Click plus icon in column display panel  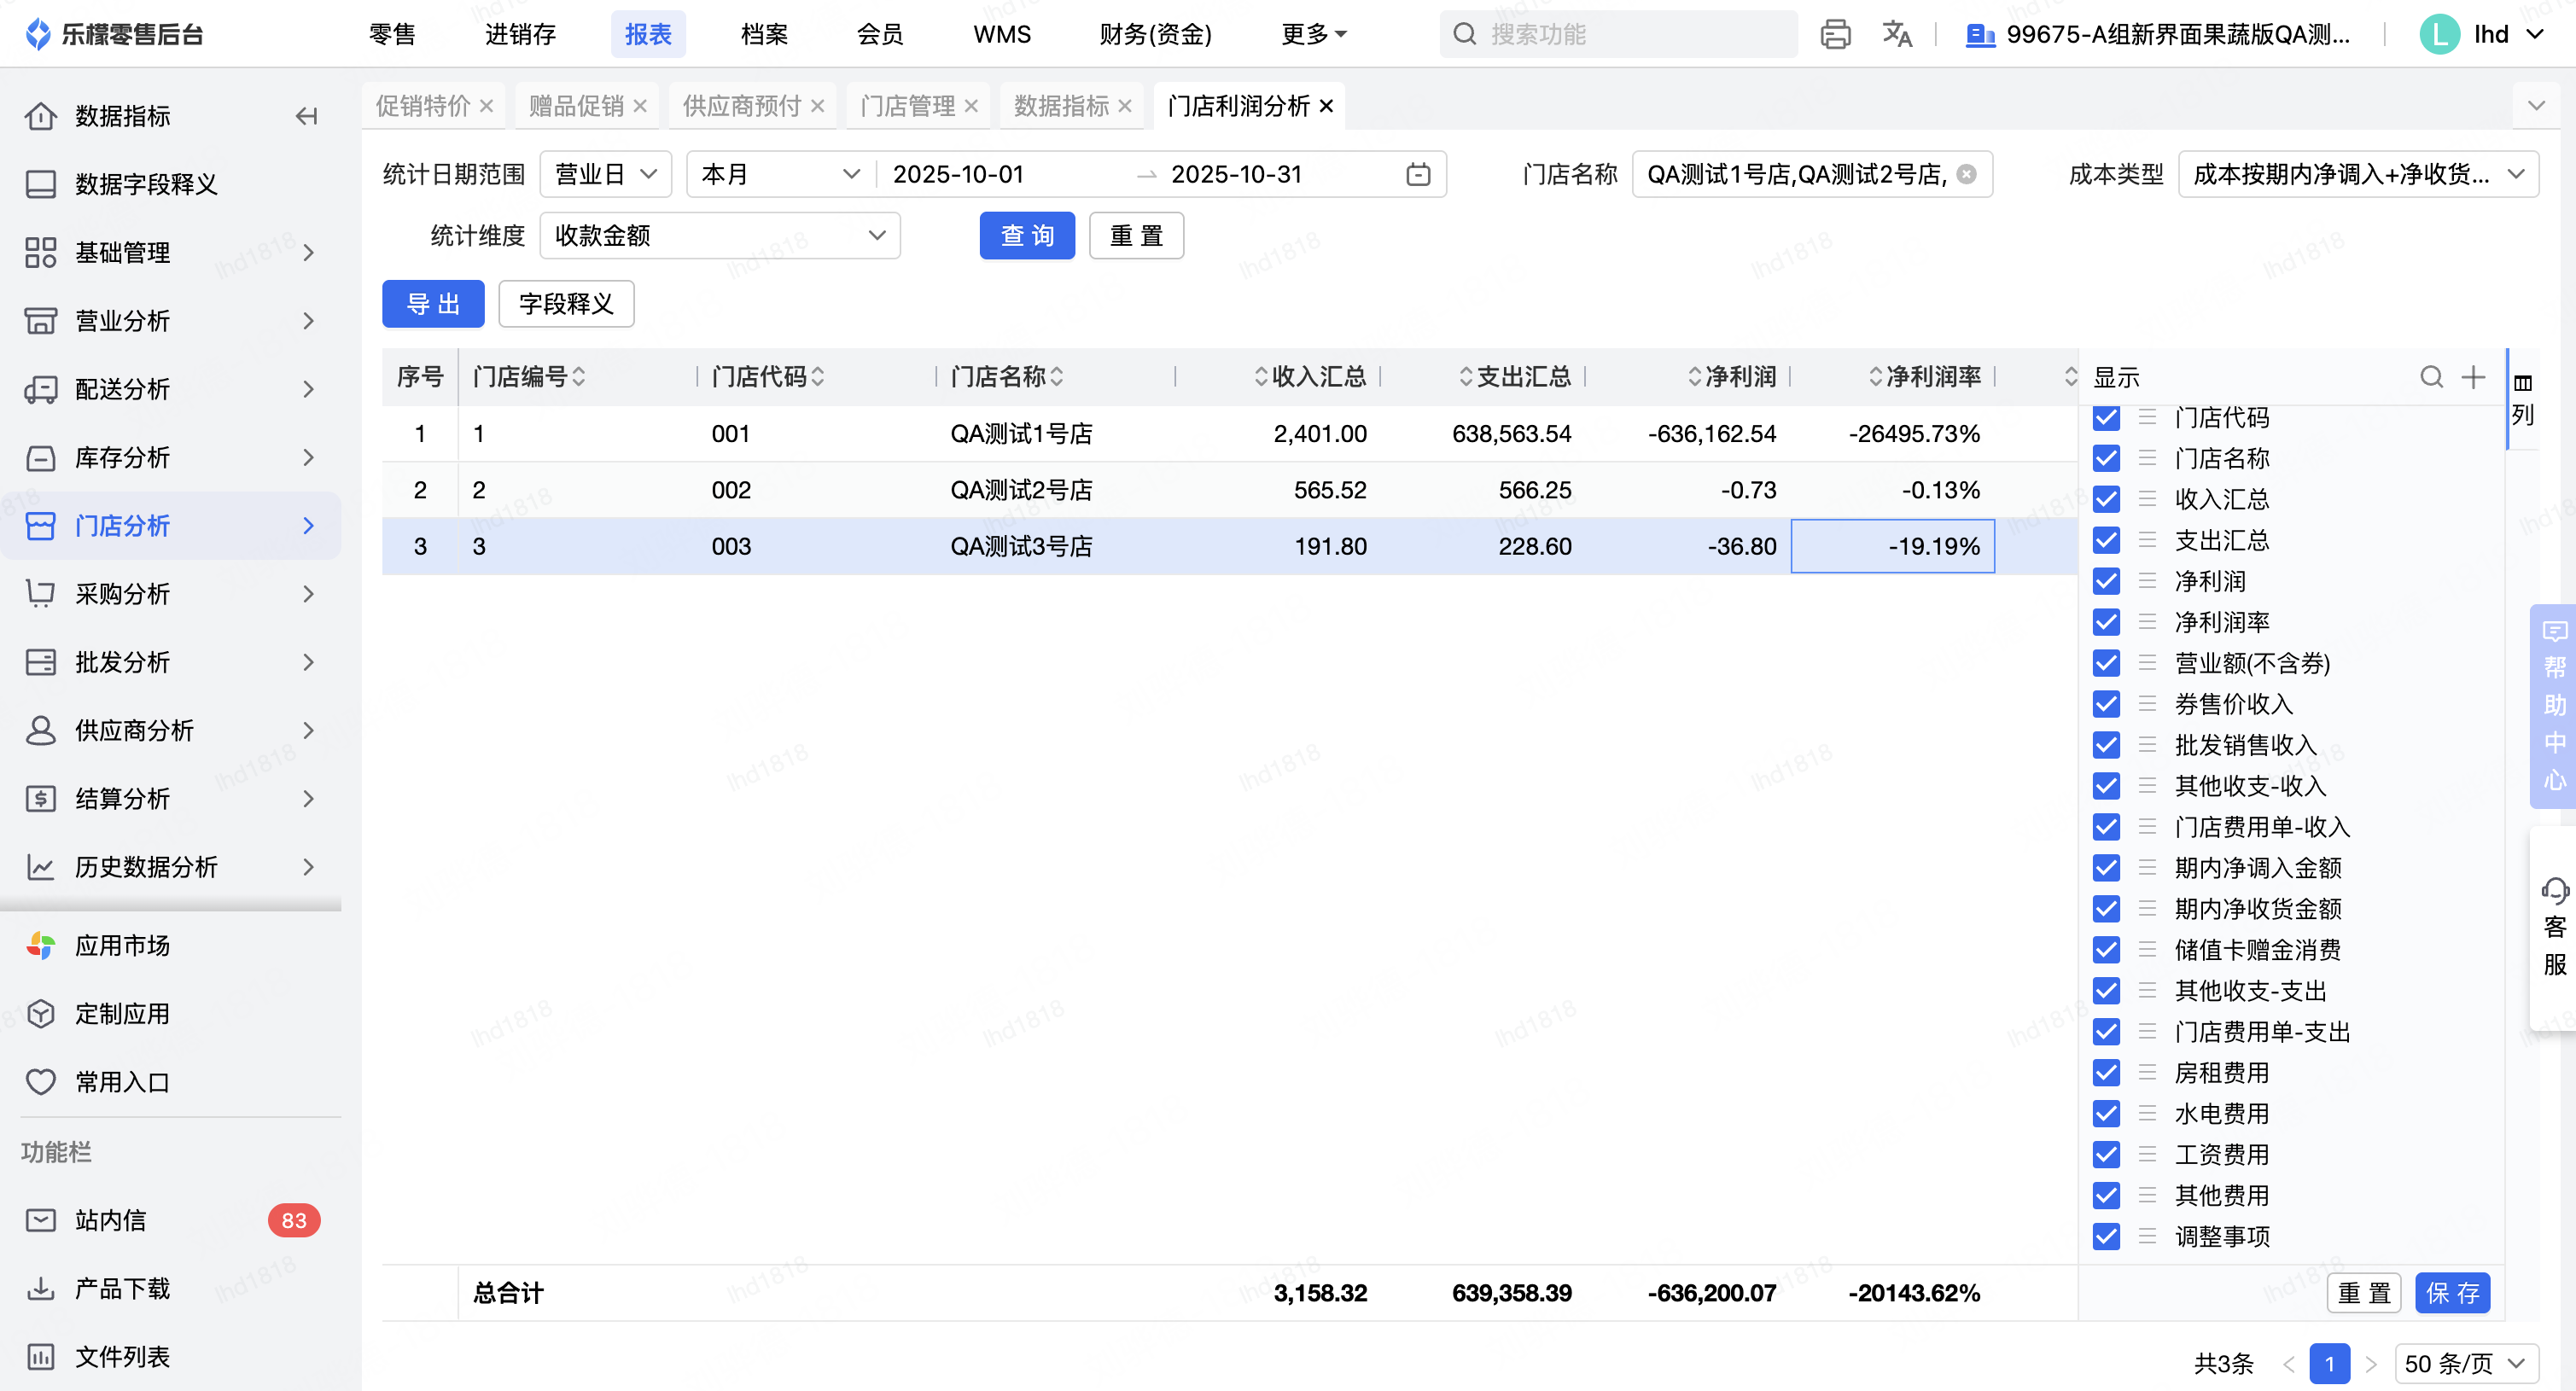coord(2473,377)
